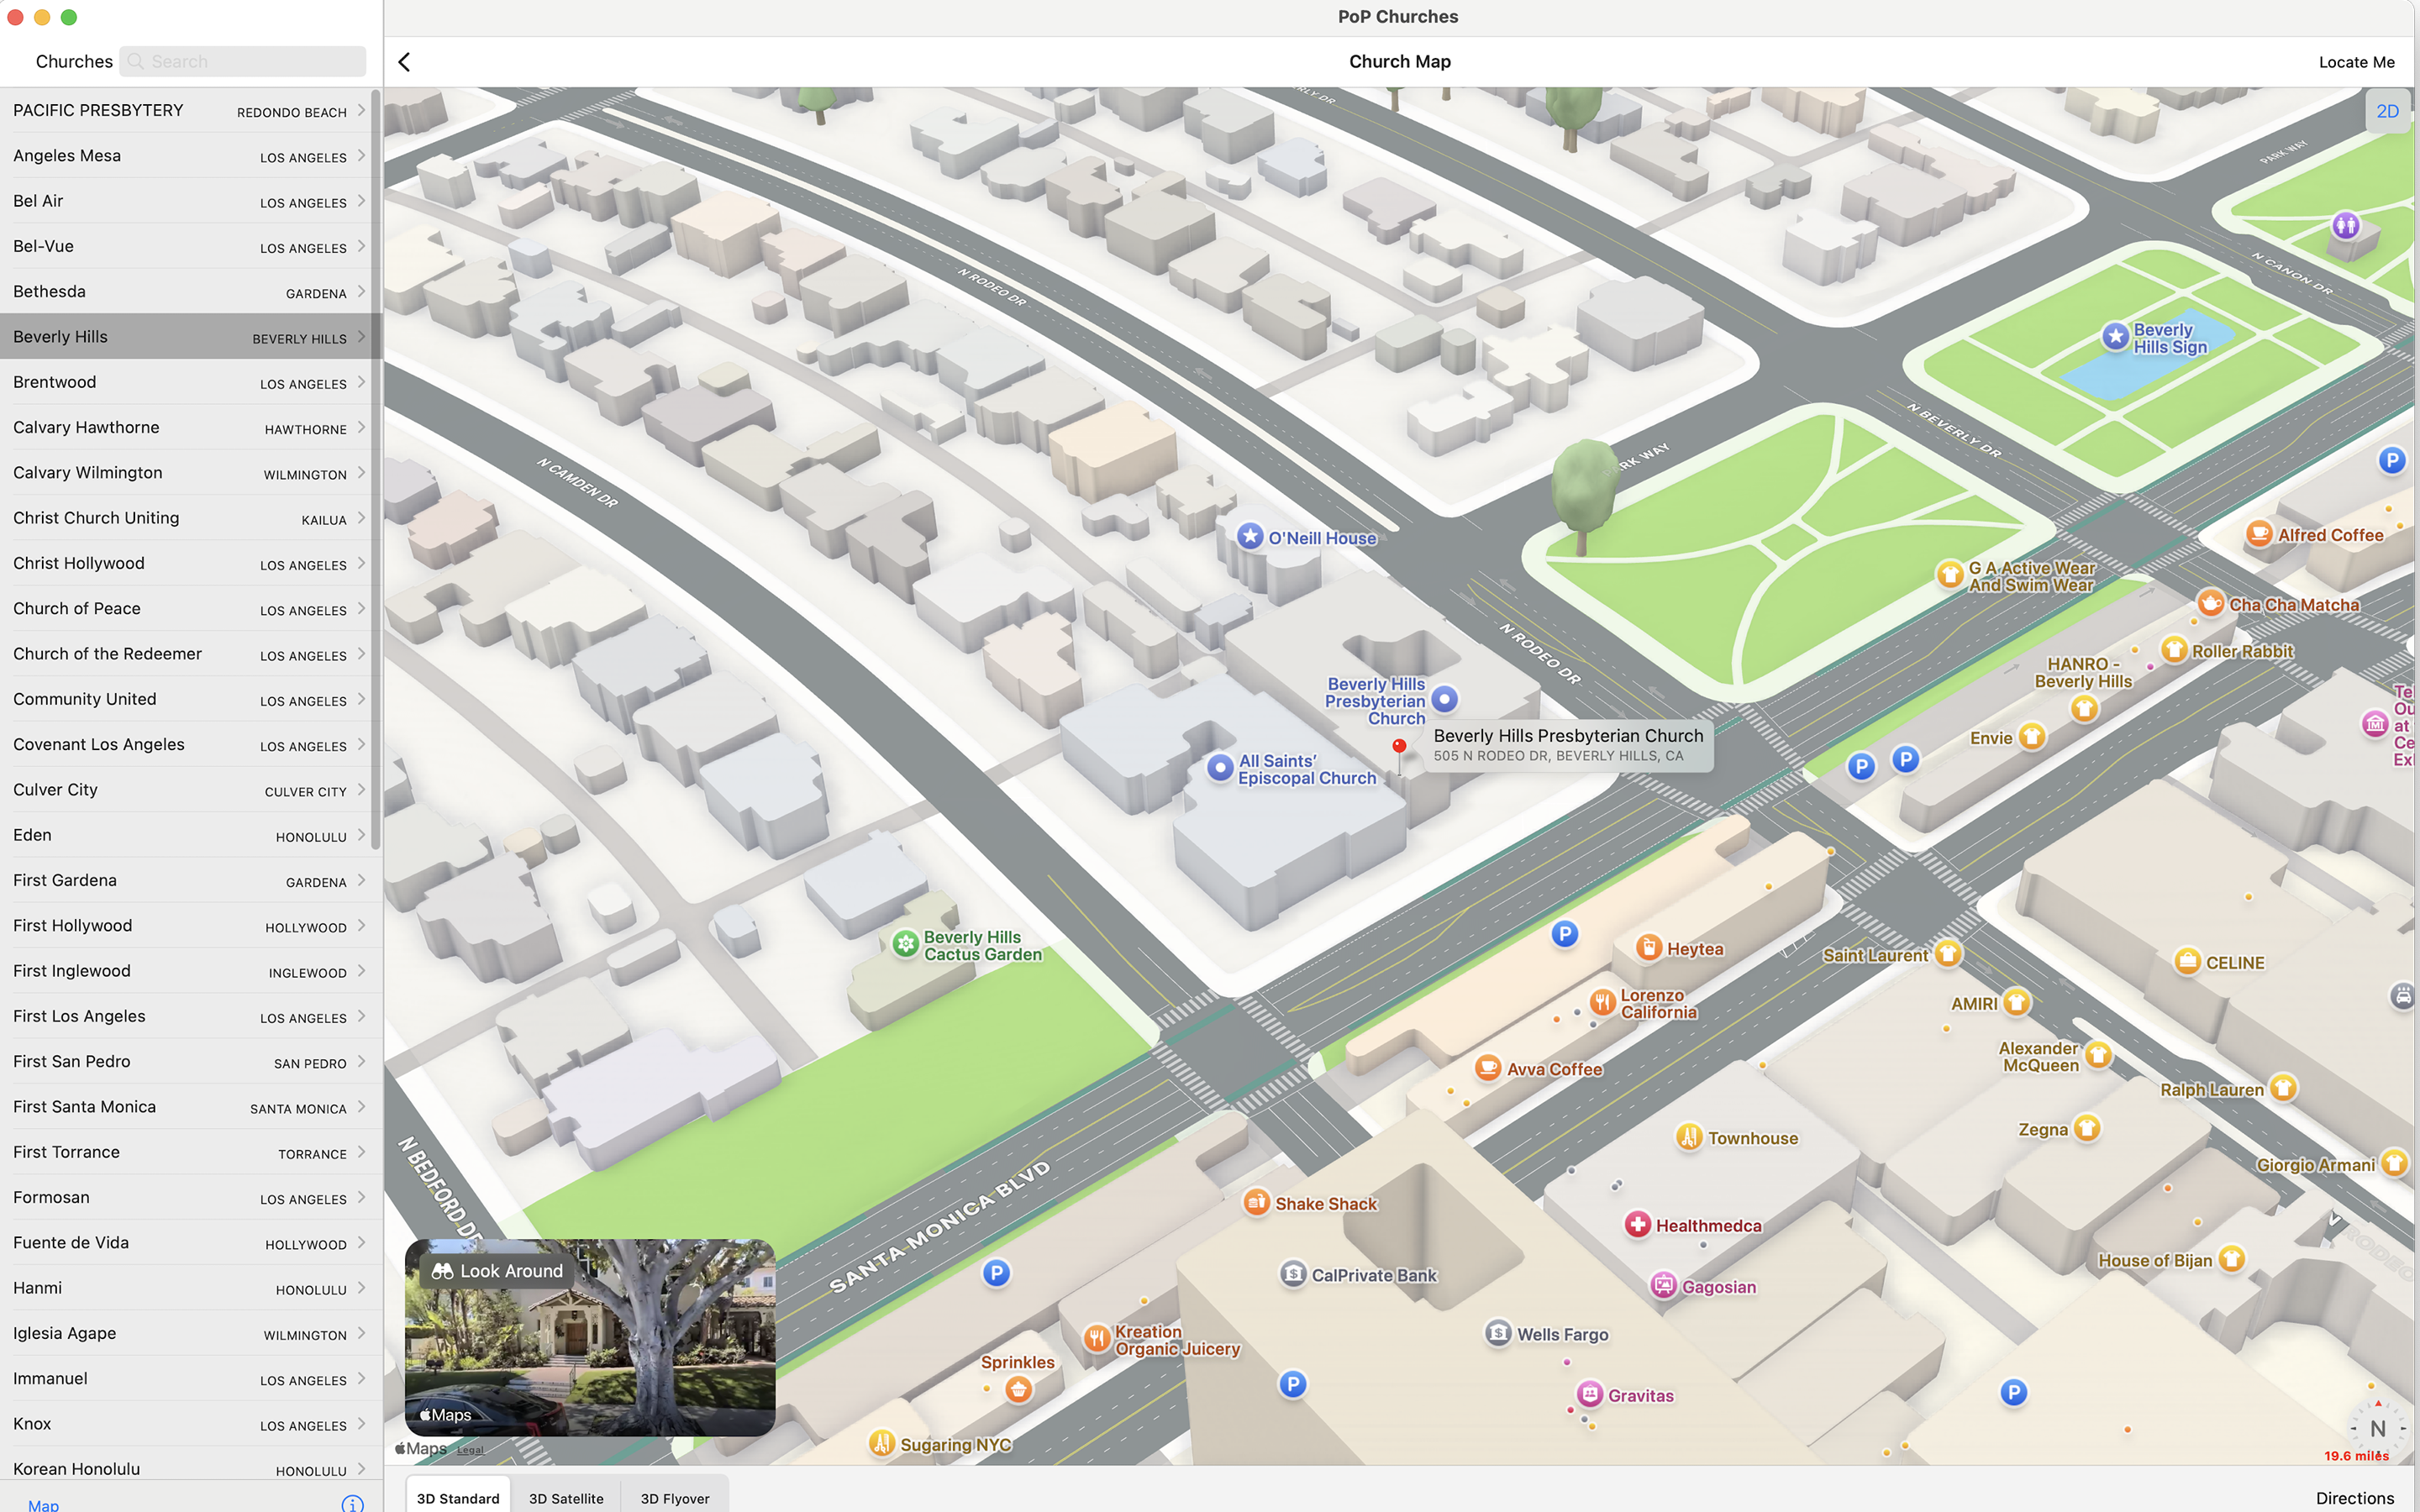Select Church of Peace in the list
Screen dimensions: 2420x1512
[190, 608]
